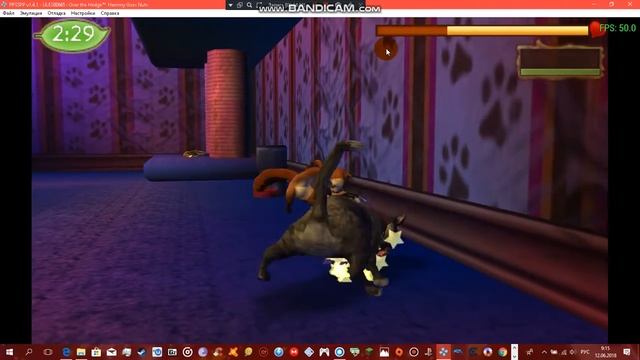Open the Mail app on the taskbar

coord(111,352)
